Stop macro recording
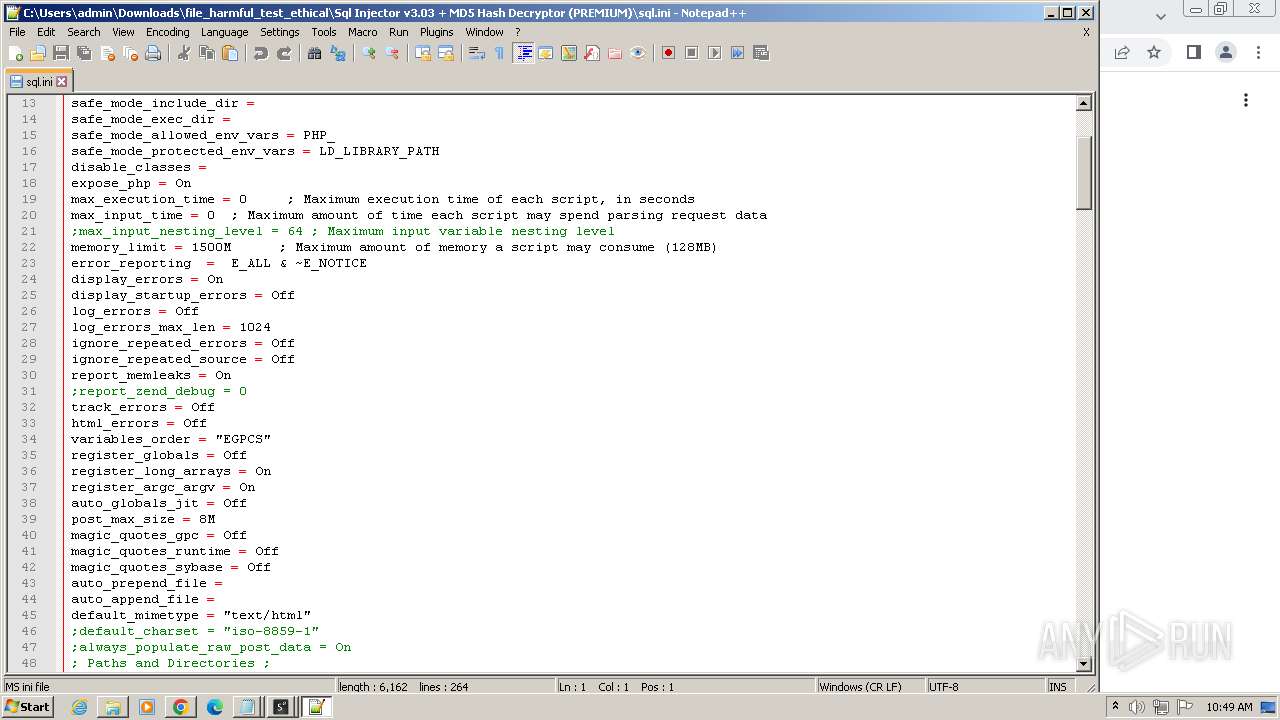 [691, 53]
